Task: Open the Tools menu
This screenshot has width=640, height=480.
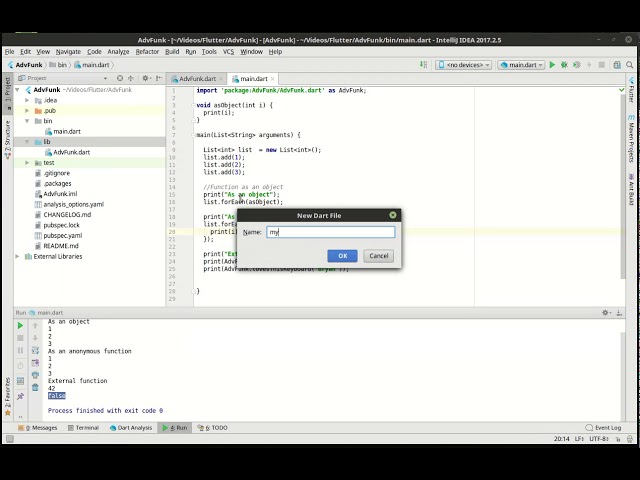Action: 209,52
